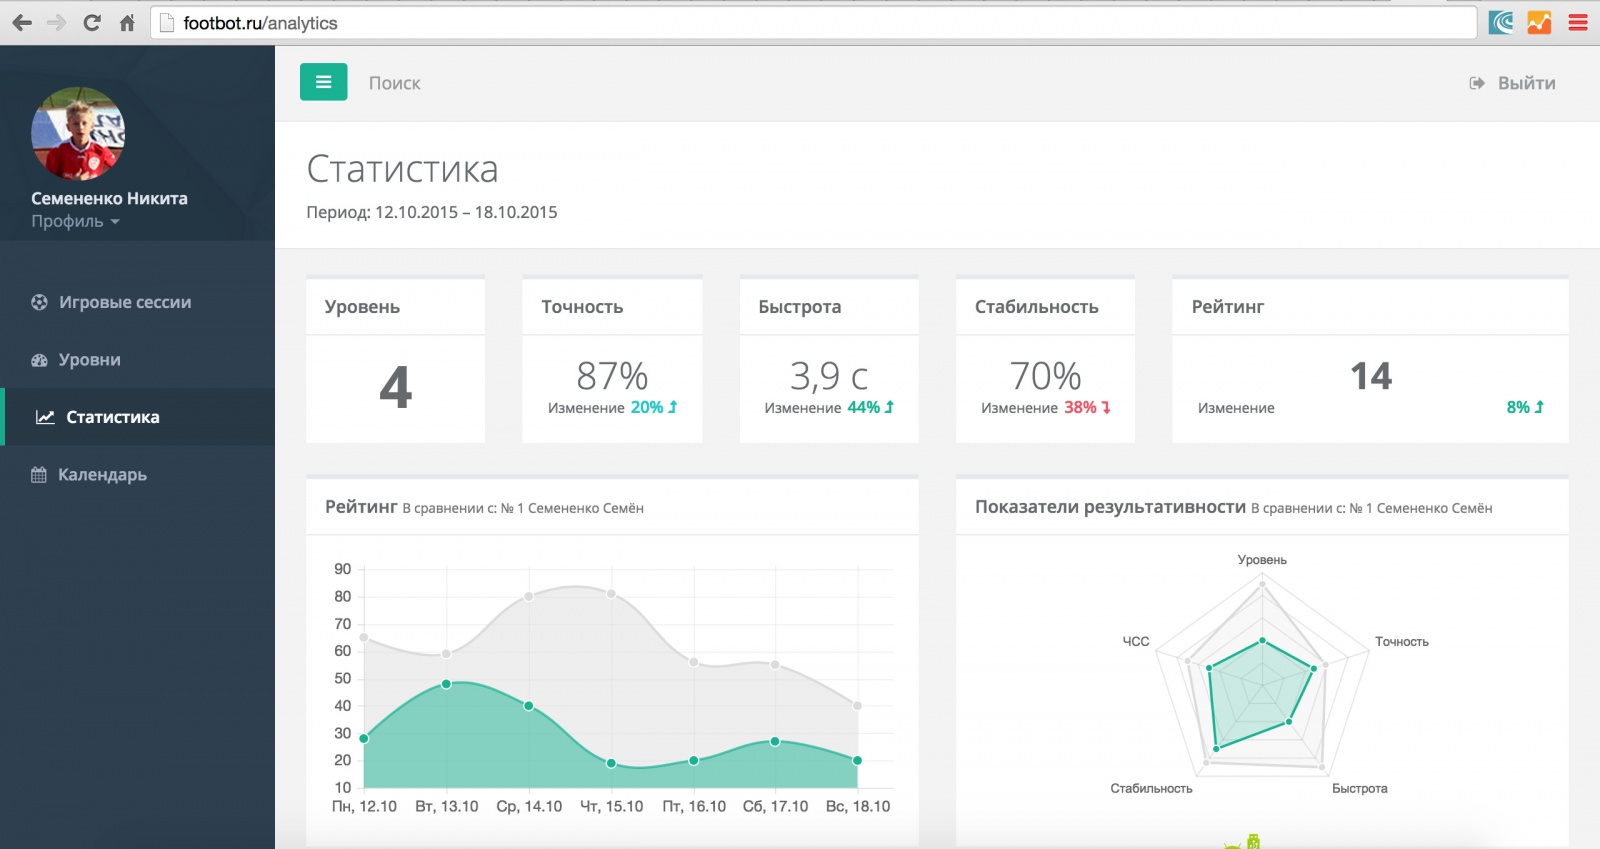The image size is (1600, 849).
Task: Open the browser hamburger menu
Action: click(x=1578, y=22)
